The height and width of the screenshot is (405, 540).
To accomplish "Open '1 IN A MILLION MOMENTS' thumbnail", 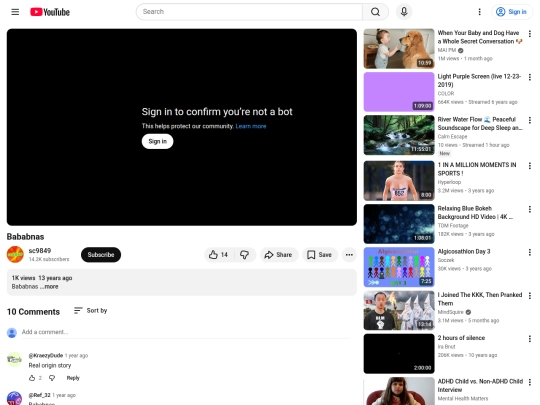I will (399, 180).
